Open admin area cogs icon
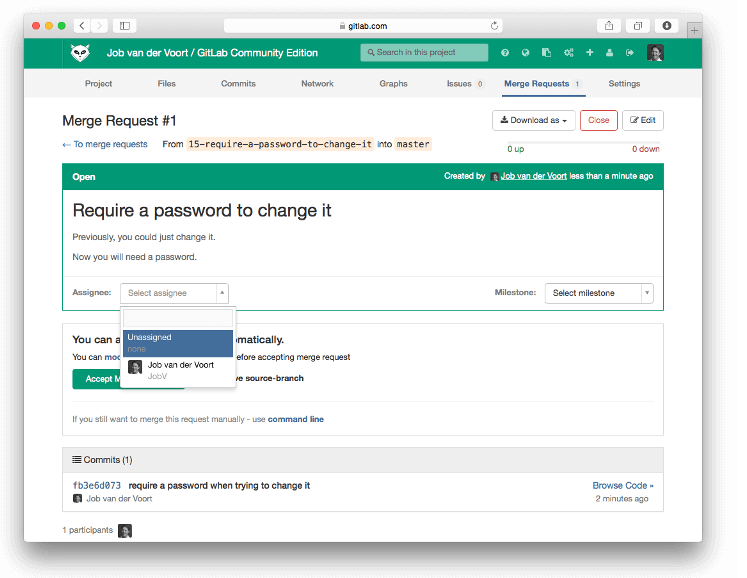Viewport: 747px width, 578px height. click(x=568, y=53)
